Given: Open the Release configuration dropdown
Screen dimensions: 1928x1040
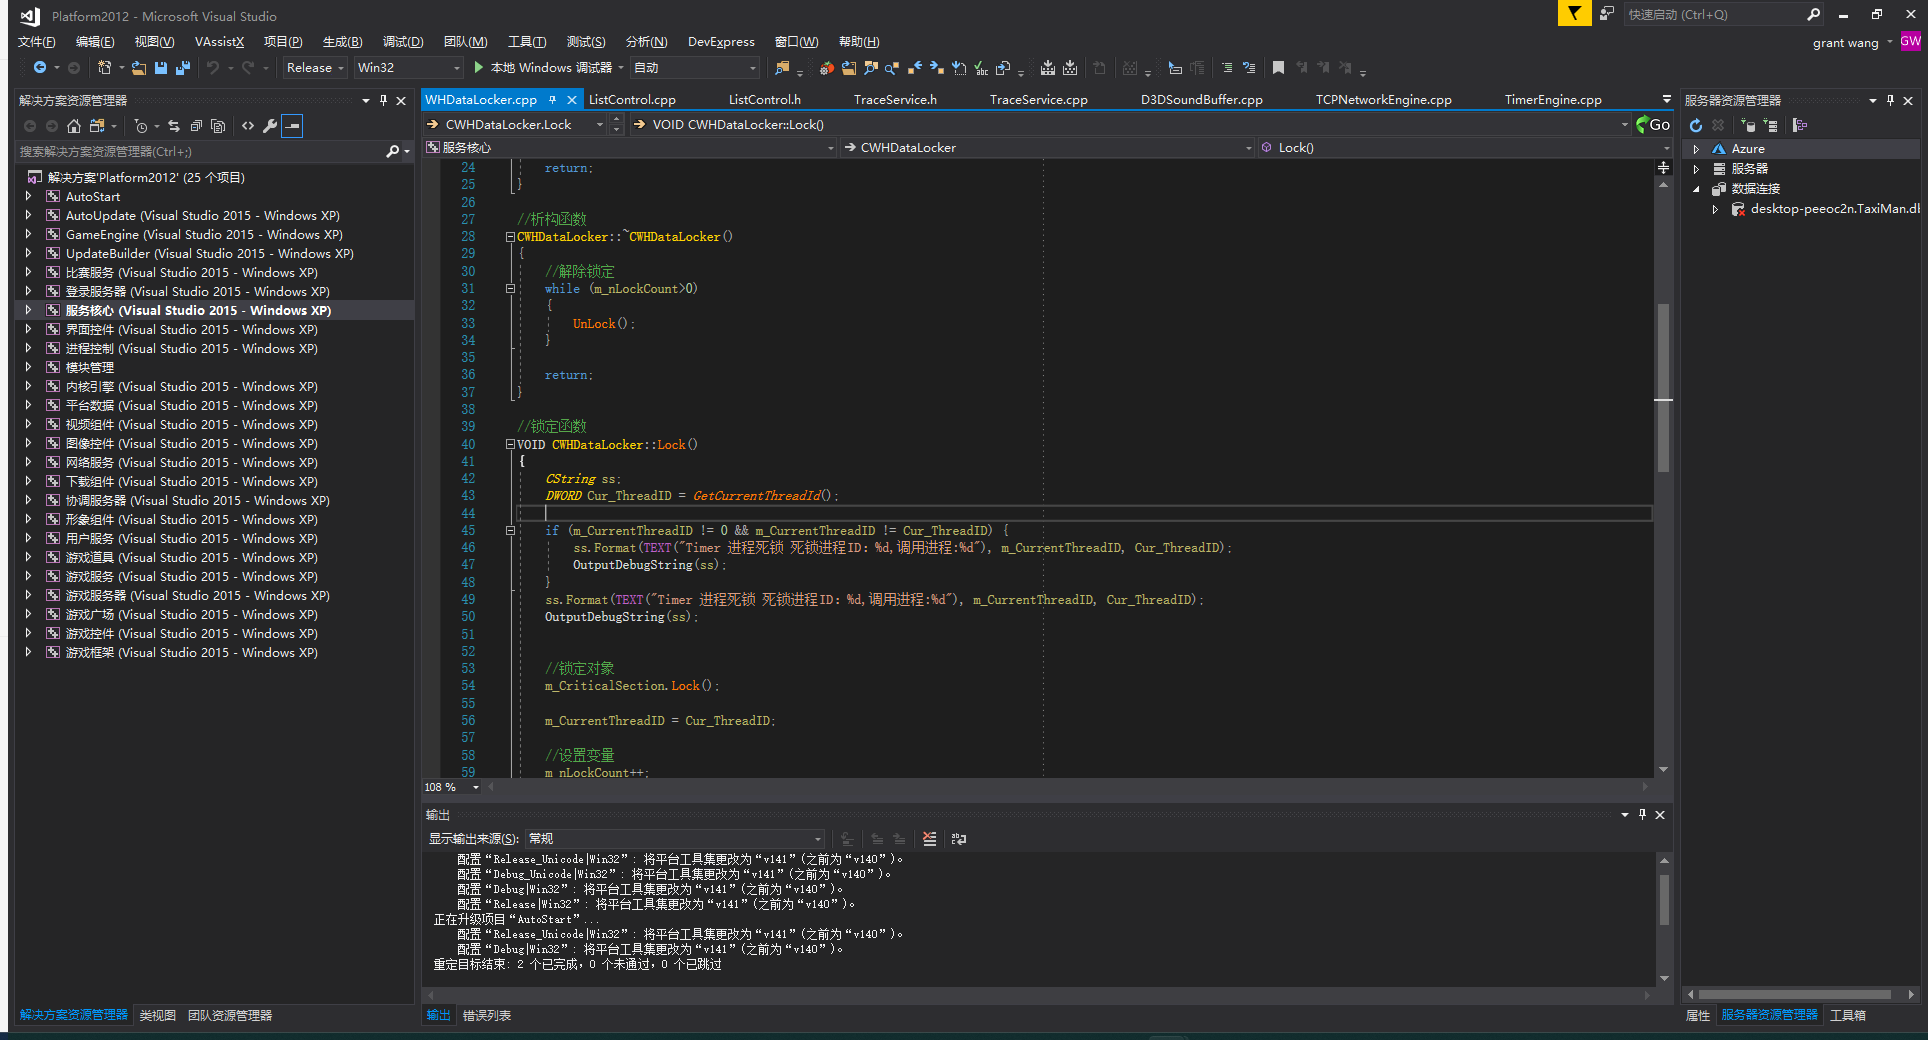Looking at the screenshot, I should [315, 68].
